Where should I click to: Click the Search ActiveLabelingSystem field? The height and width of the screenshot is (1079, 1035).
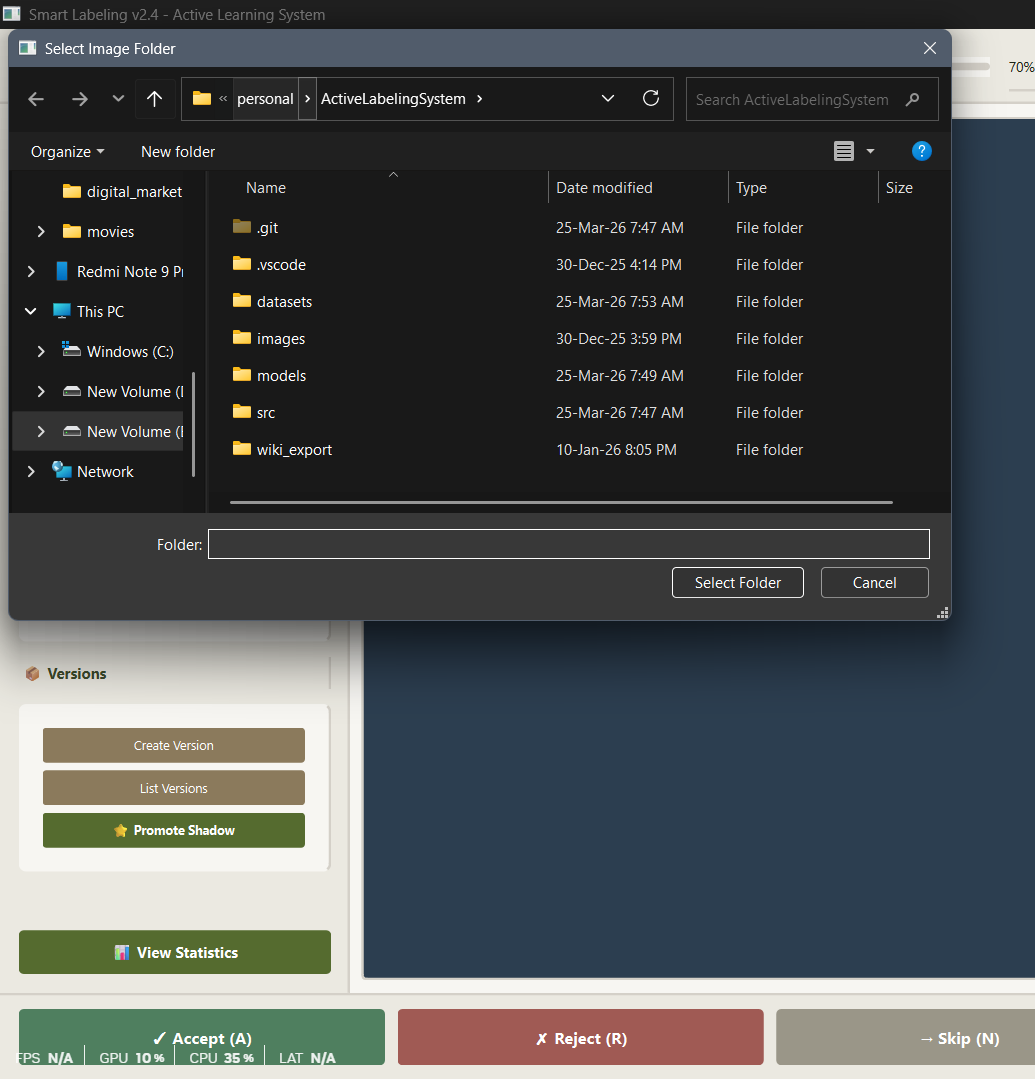pos(812,100)
